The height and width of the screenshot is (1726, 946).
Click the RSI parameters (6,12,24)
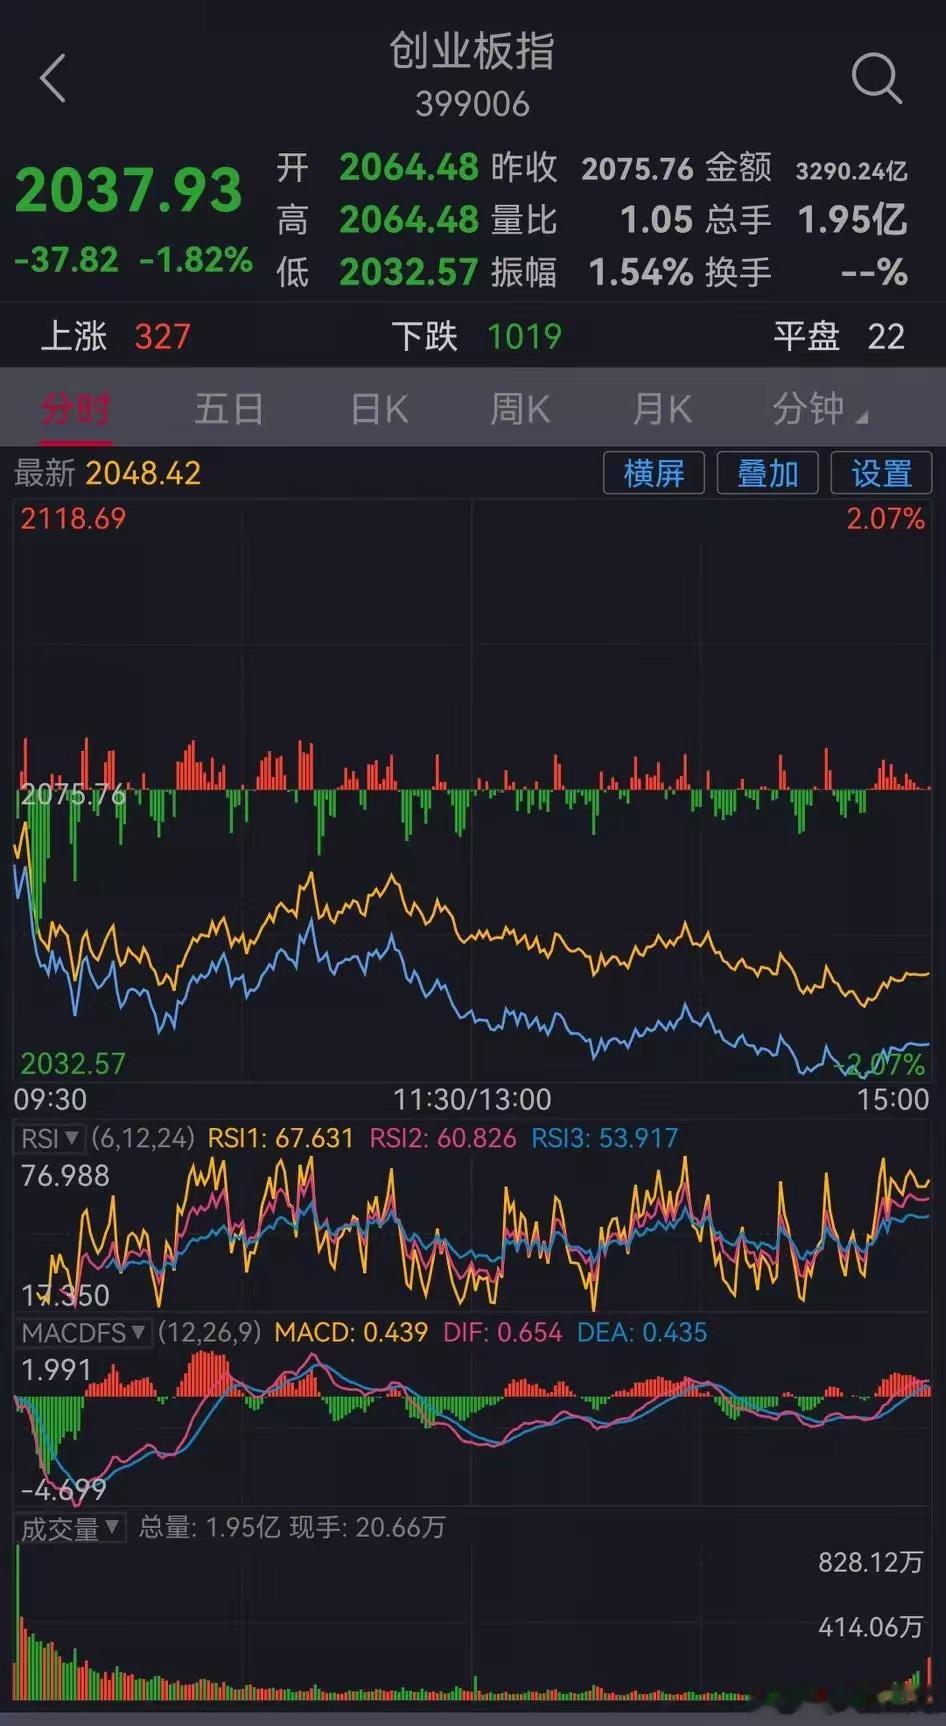coord(143,1138)
